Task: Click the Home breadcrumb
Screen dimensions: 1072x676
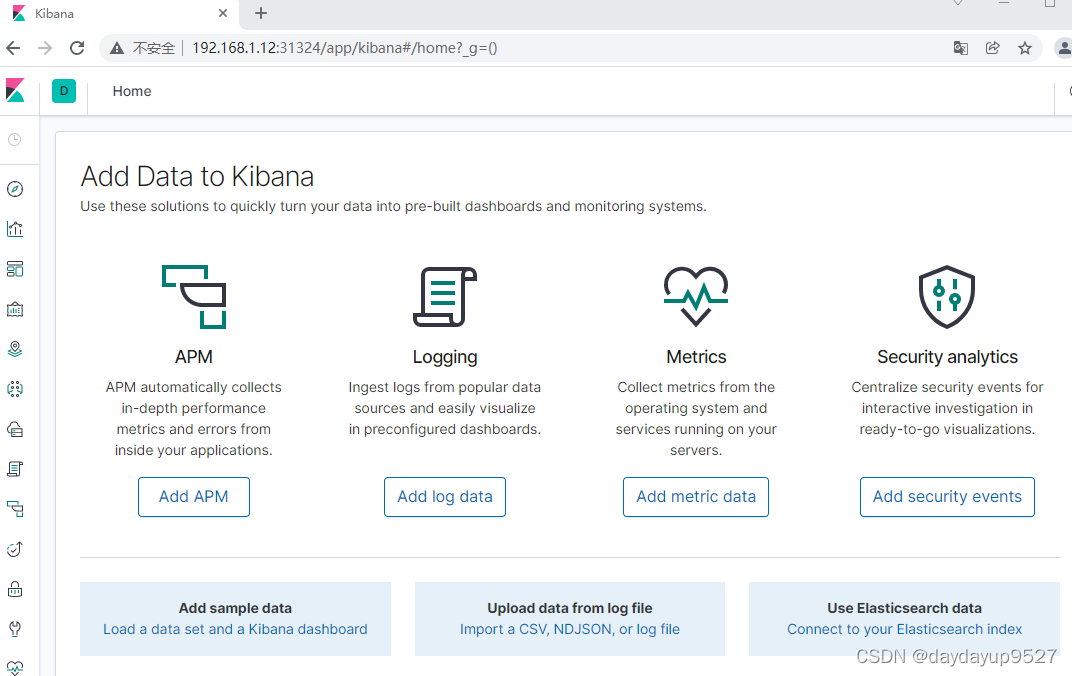Action: (132, 91)
